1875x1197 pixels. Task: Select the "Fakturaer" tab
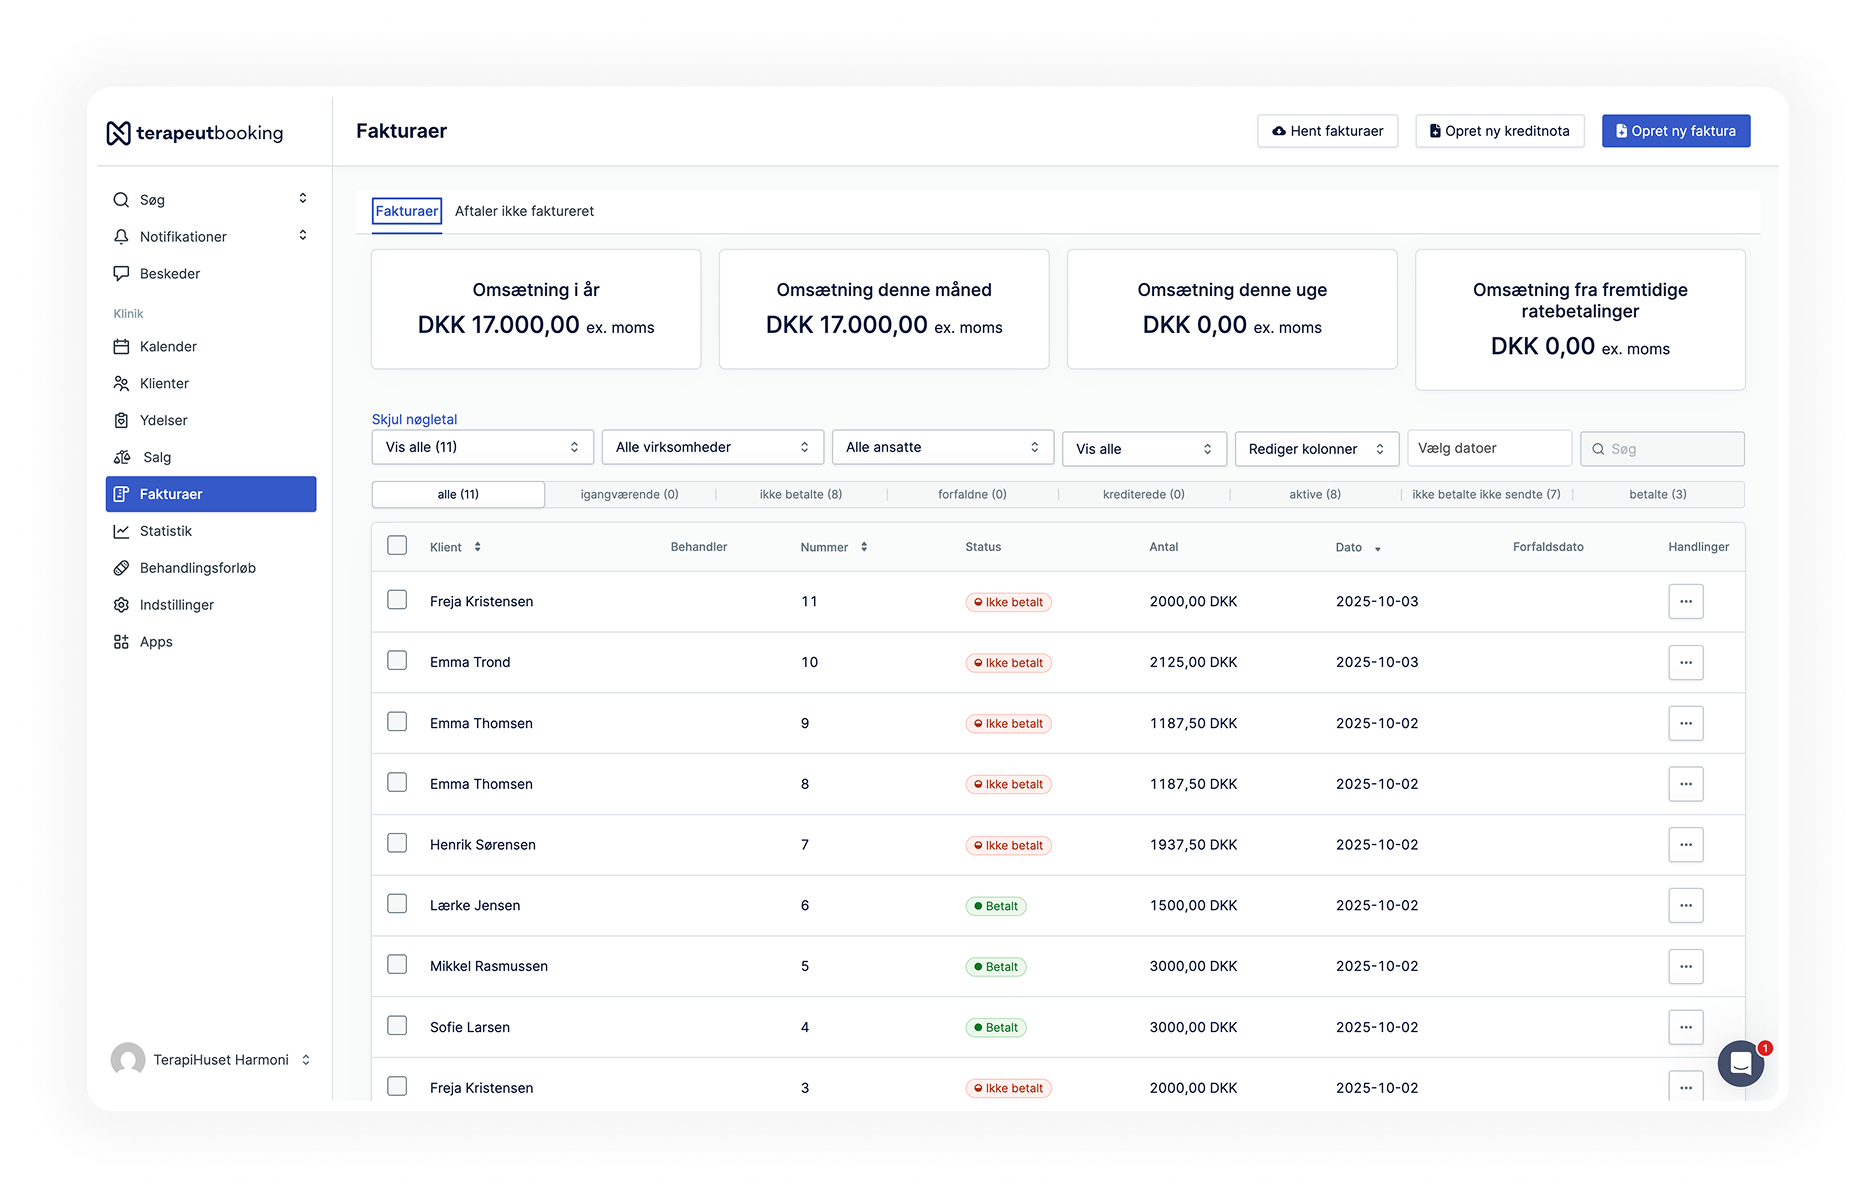pyautogui.click(x=407, y=211)
